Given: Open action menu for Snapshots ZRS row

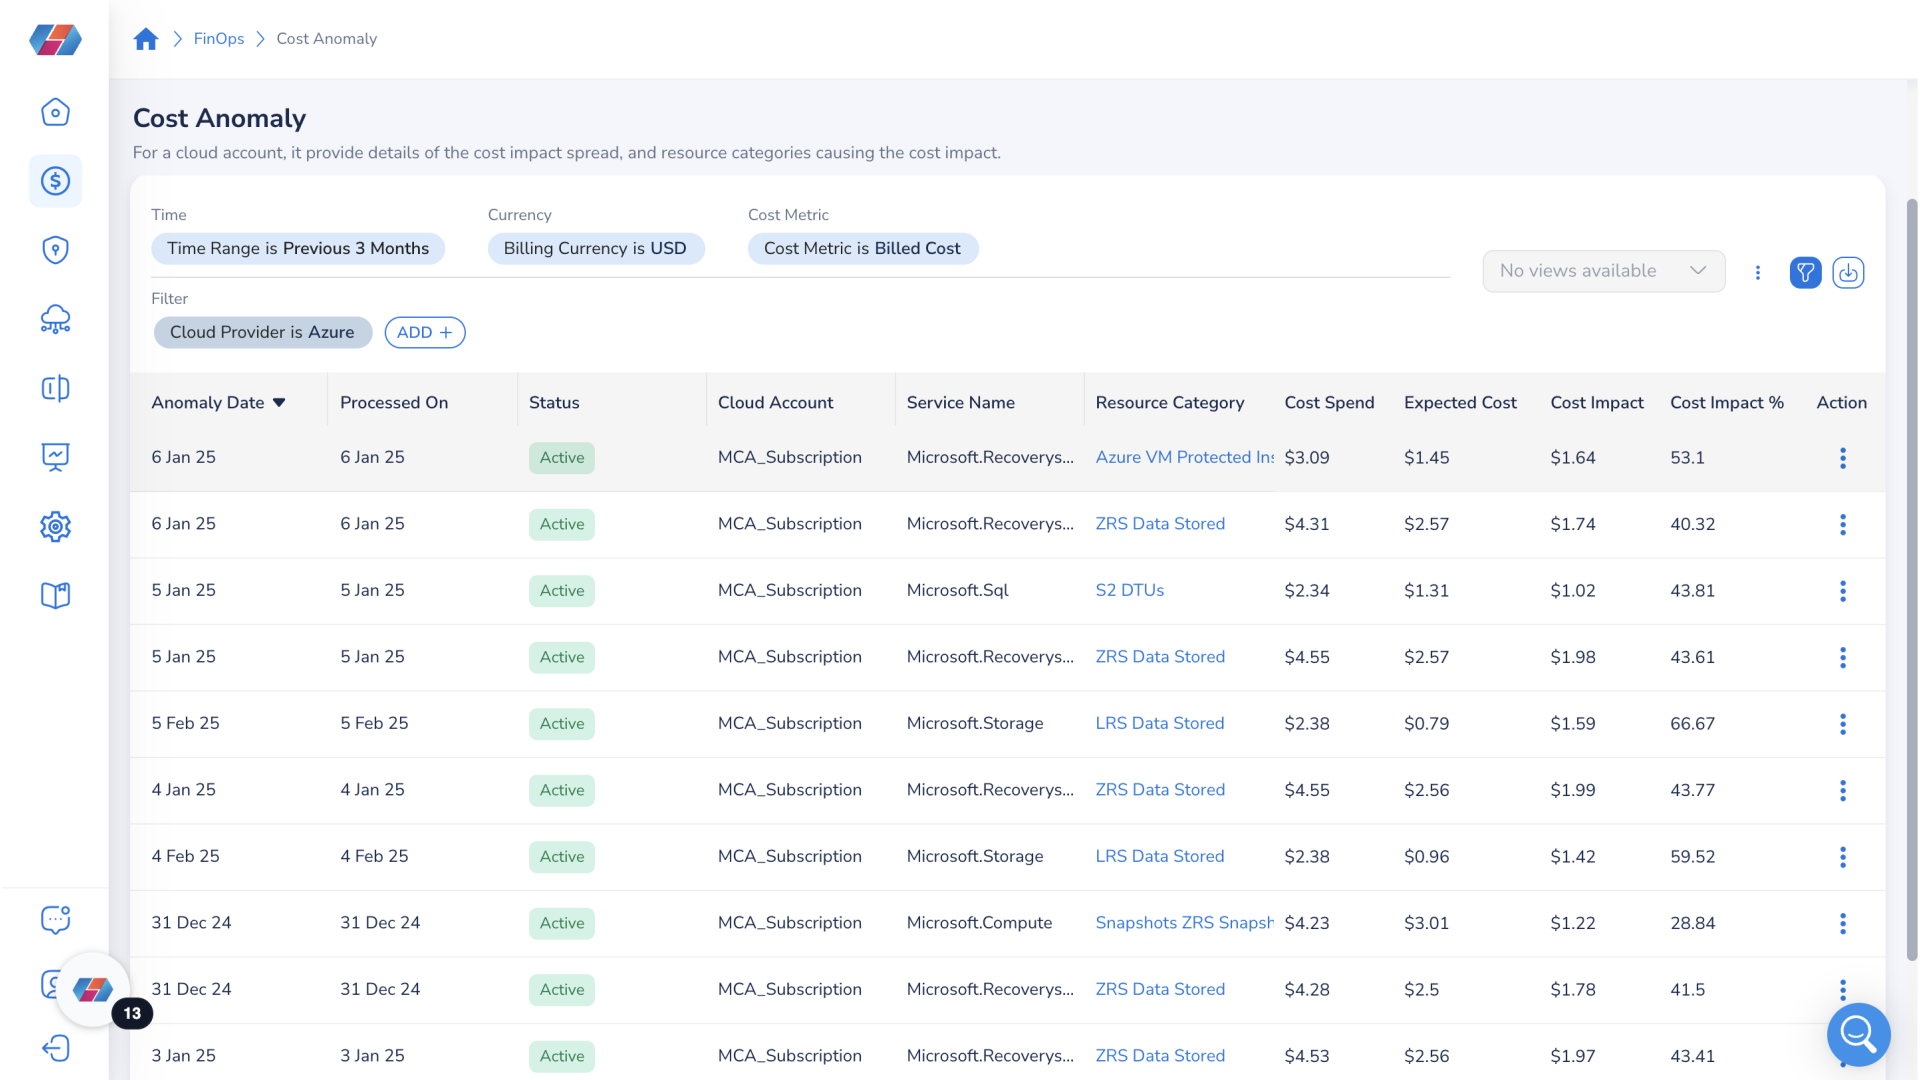Looking at the screenshot, I should (x=1842, y=923).
